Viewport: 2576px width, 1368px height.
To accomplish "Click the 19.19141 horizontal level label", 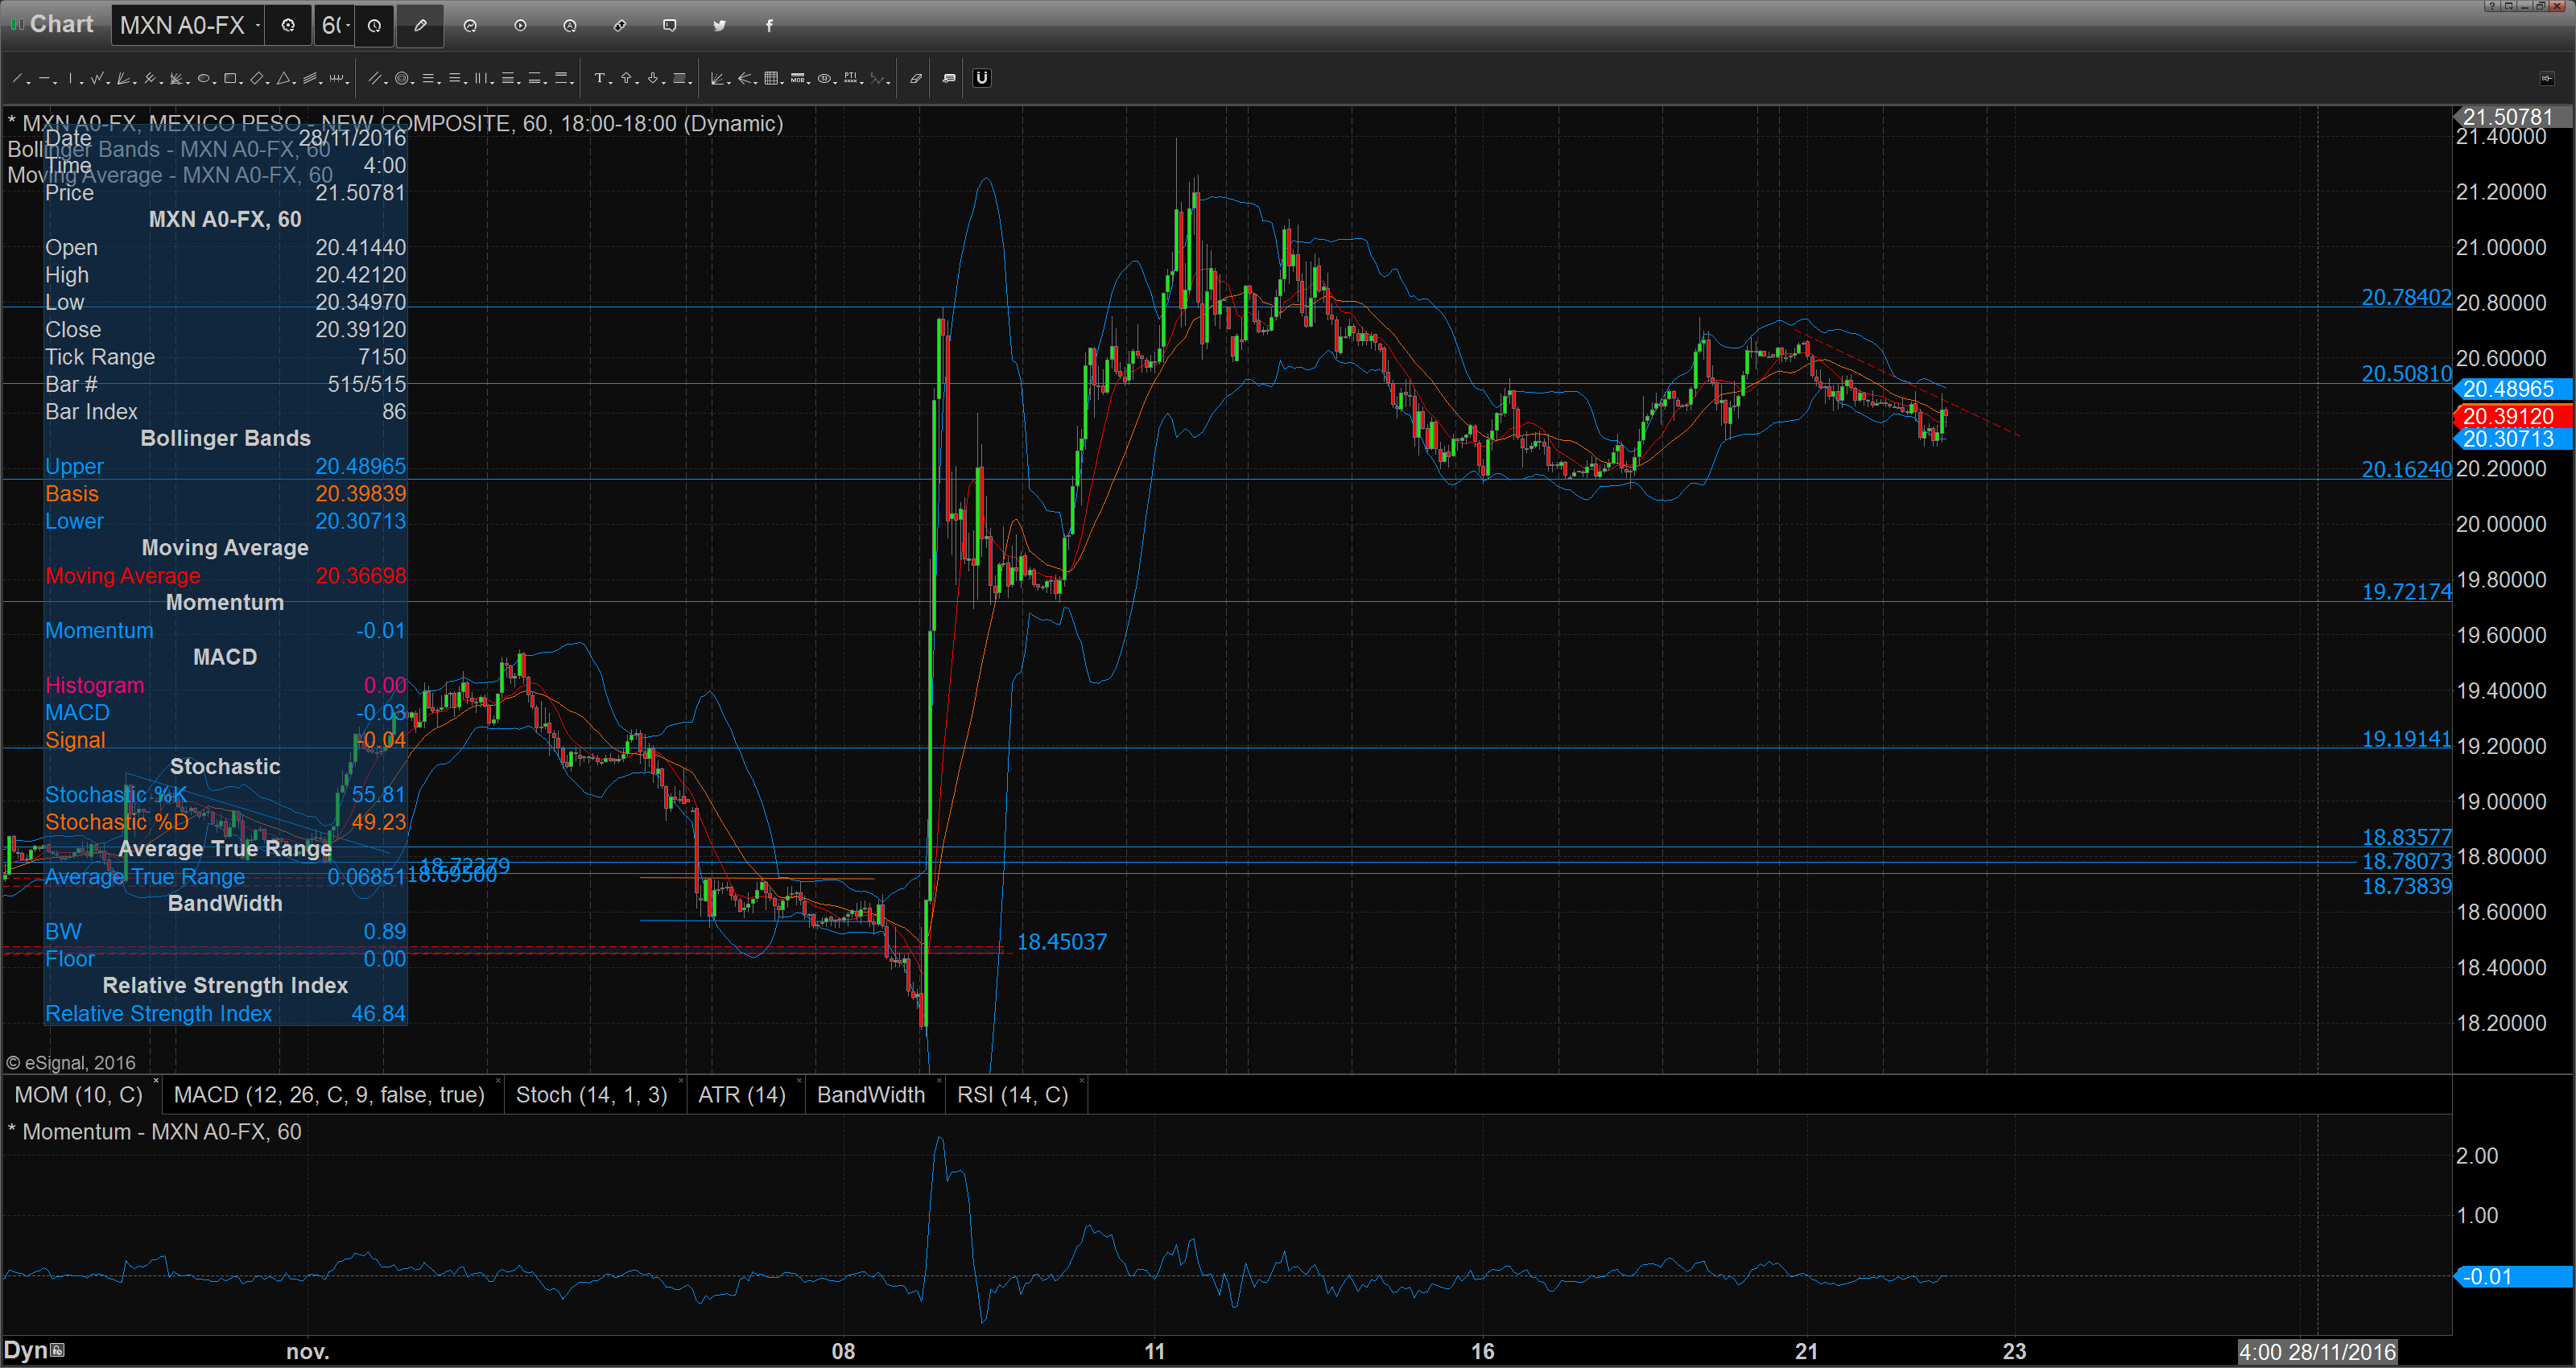I will coord(2406,739).
